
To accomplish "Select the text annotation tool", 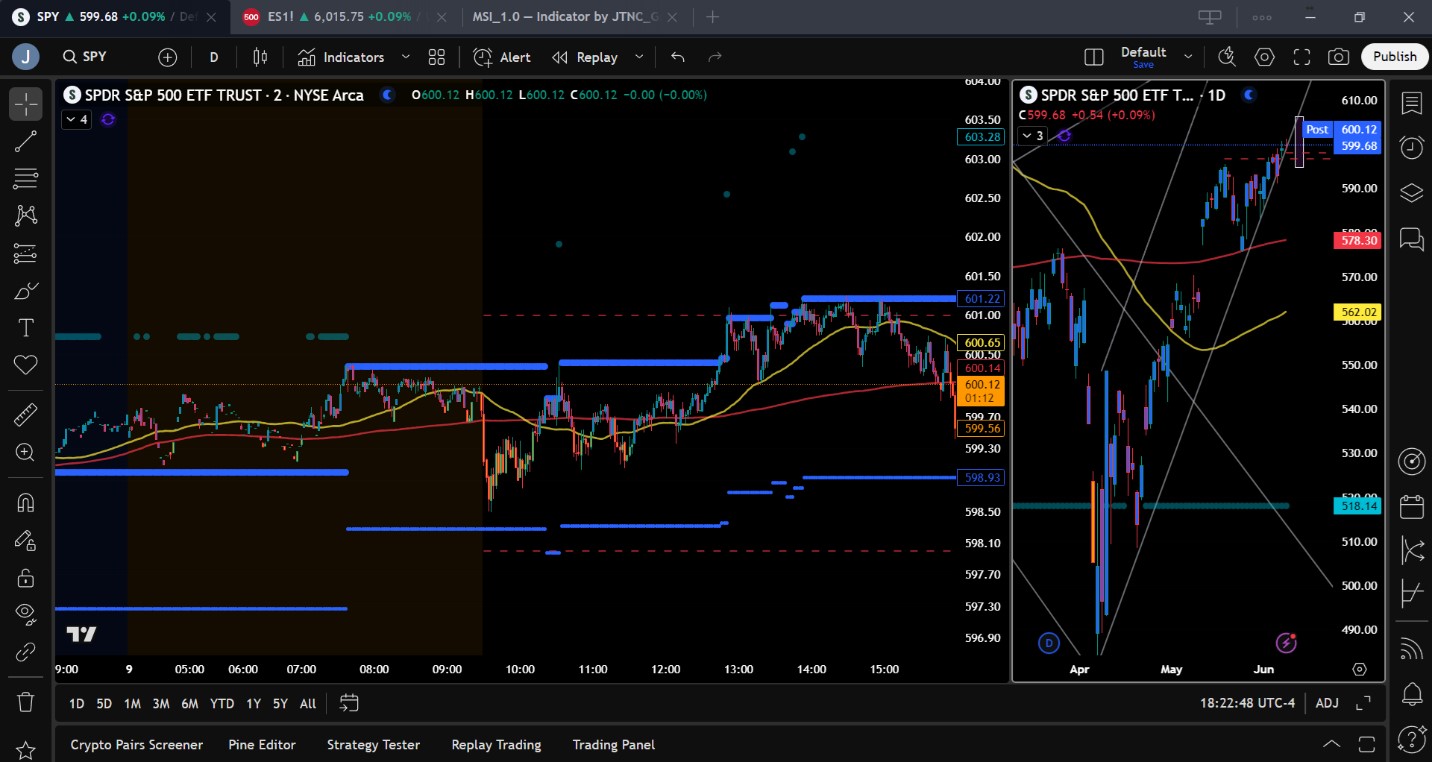I will tap(26, 328).
